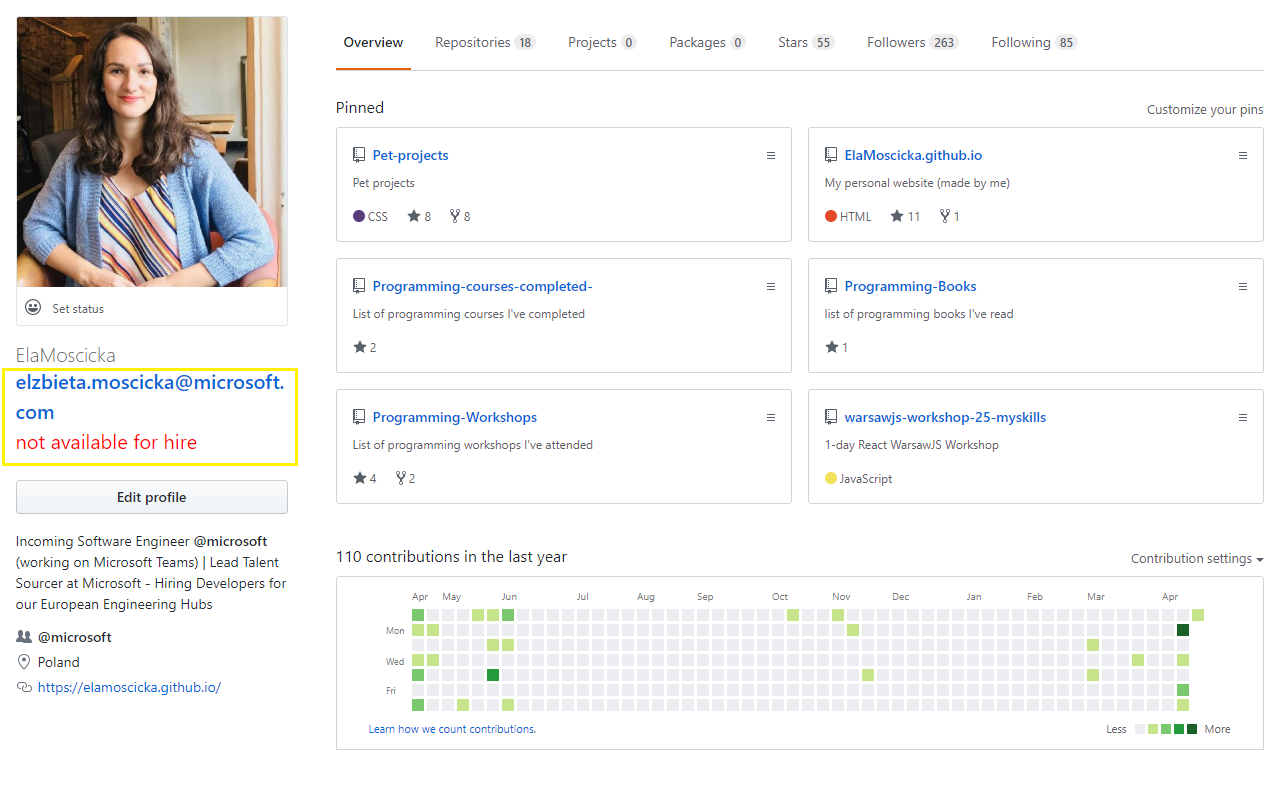Click the Edit profile button
Viewport: 1280px width, 800px height.
point(152,497)
